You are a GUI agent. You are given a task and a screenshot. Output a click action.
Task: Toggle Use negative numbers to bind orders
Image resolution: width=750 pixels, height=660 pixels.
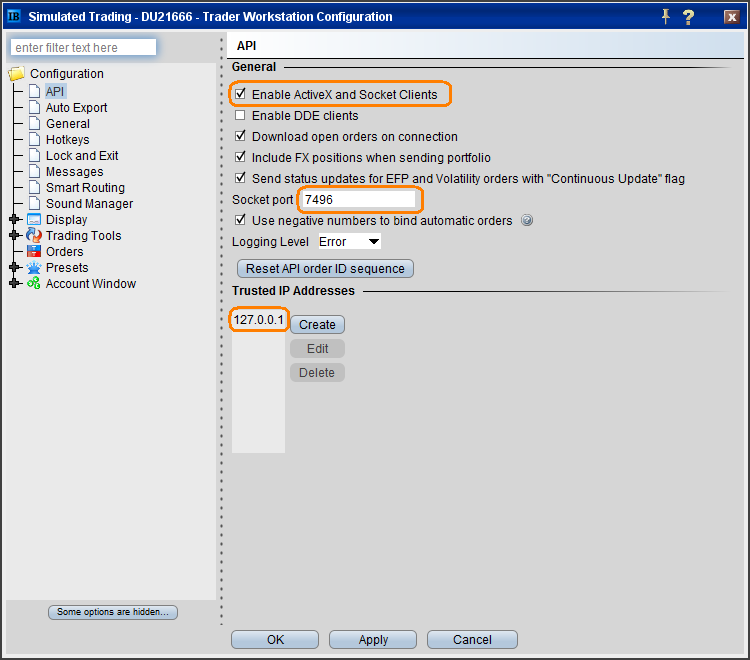point(240,220)
